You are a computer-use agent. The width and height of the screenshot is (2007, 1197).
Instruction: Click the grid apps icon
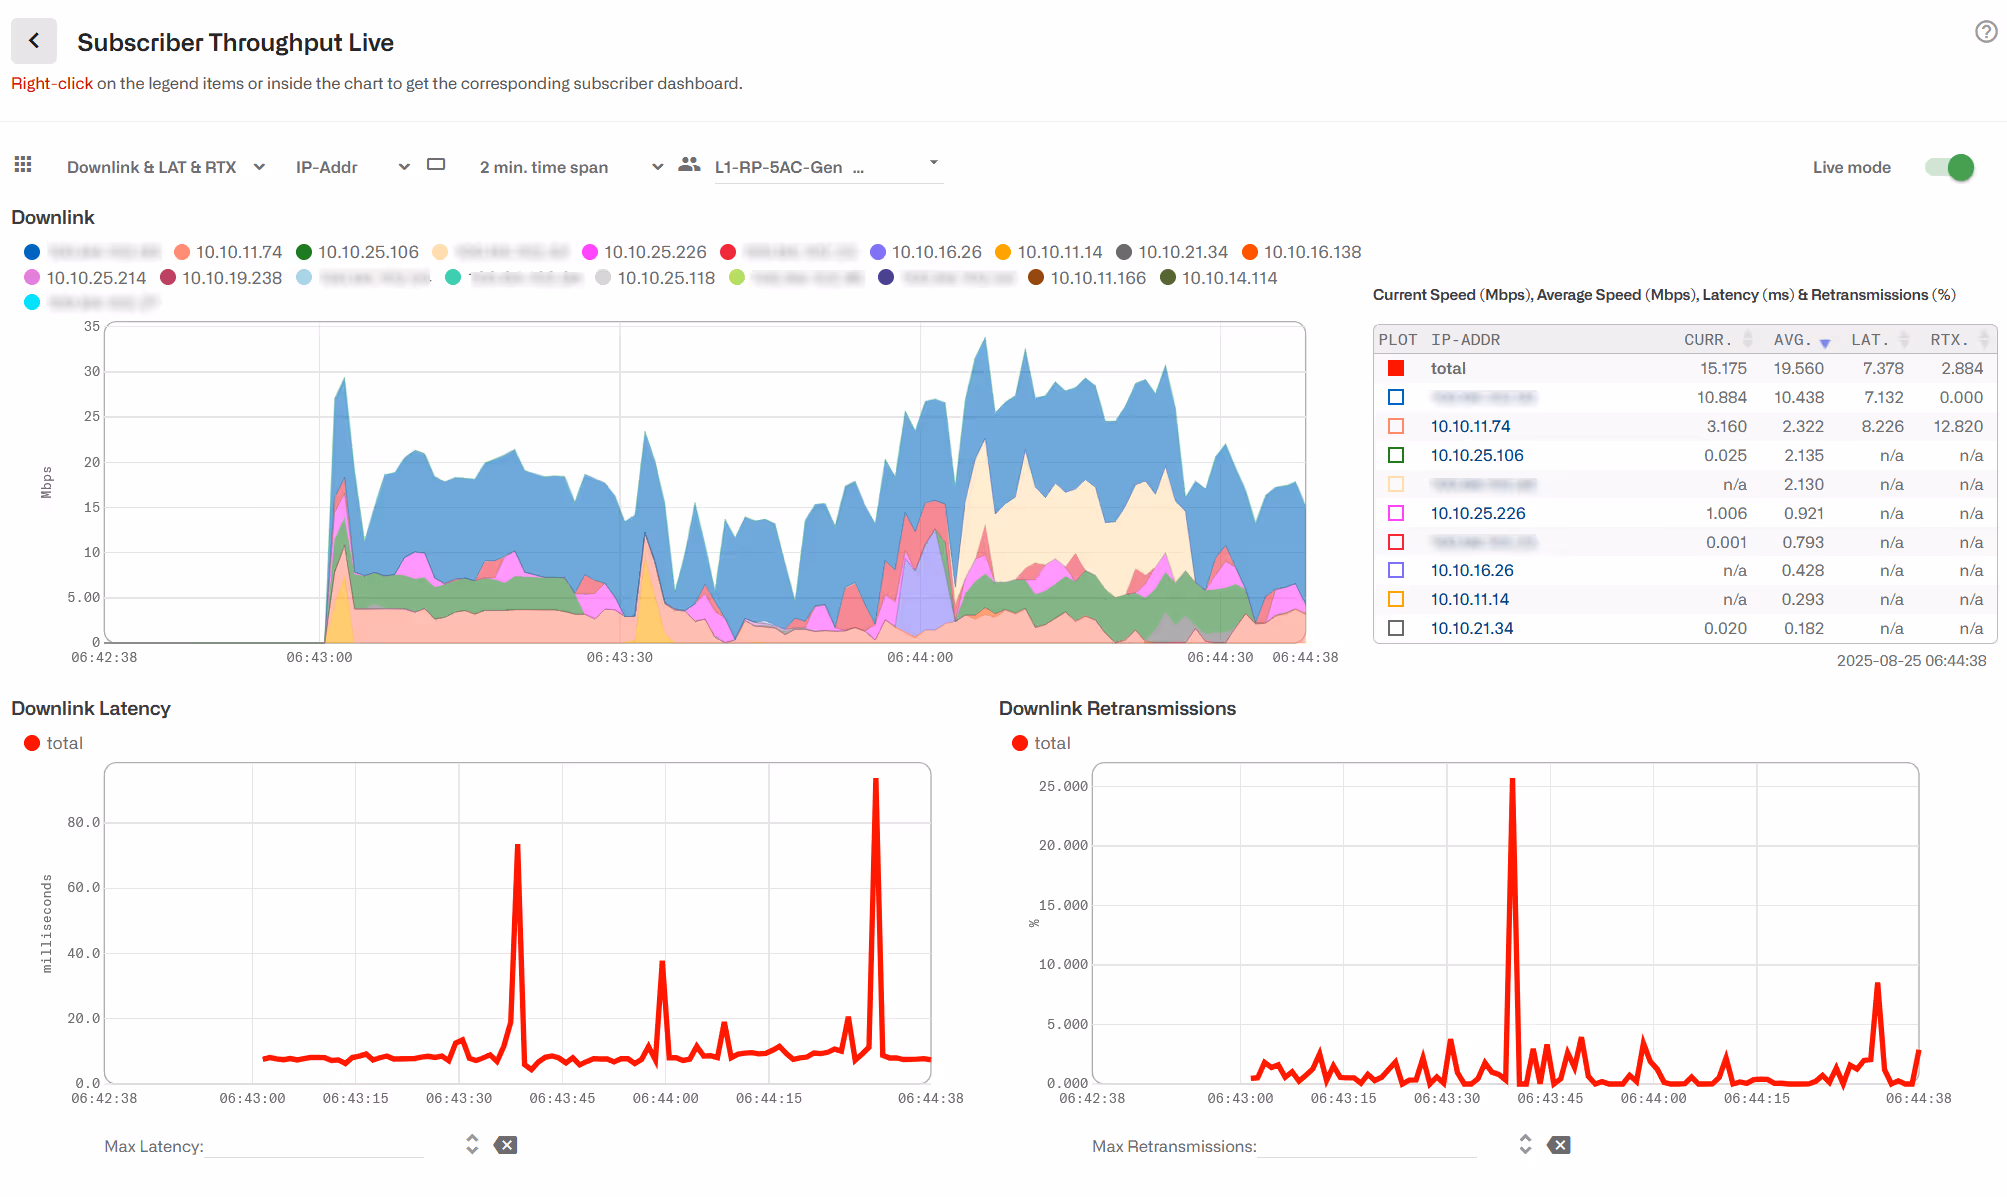click(x=23, y=165)
